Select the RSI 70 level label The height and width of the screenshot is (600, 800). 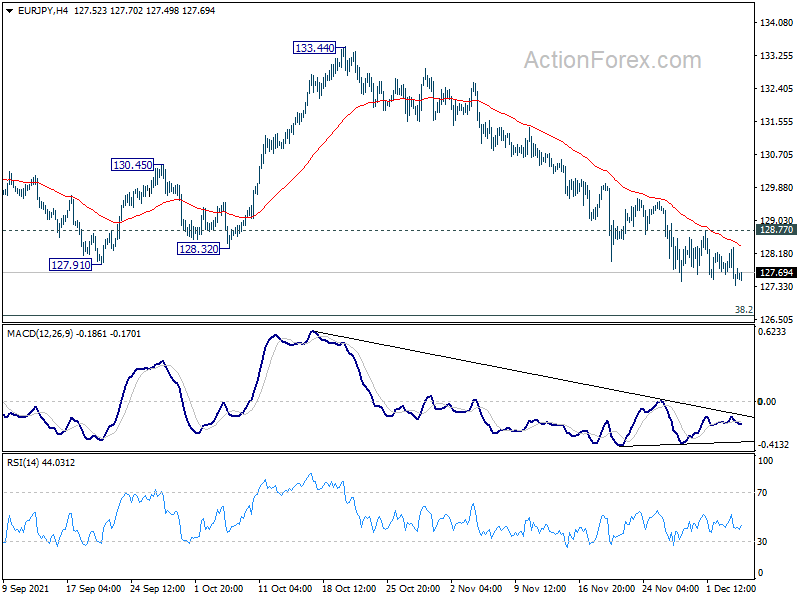click(762, 493)
